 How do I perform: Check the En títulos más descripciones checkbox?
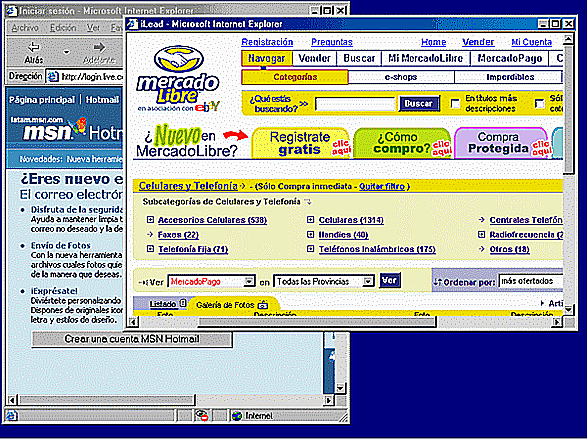[x=455, y=103]
